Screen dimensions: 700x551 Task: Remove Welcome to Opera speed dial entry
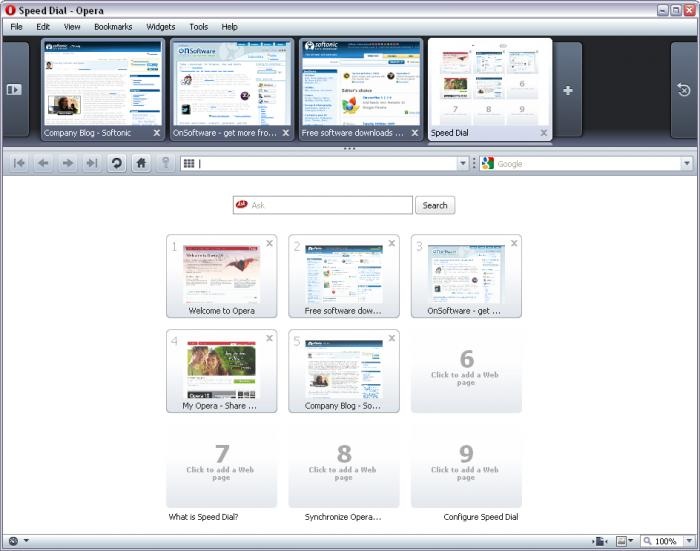click(270, 243)
